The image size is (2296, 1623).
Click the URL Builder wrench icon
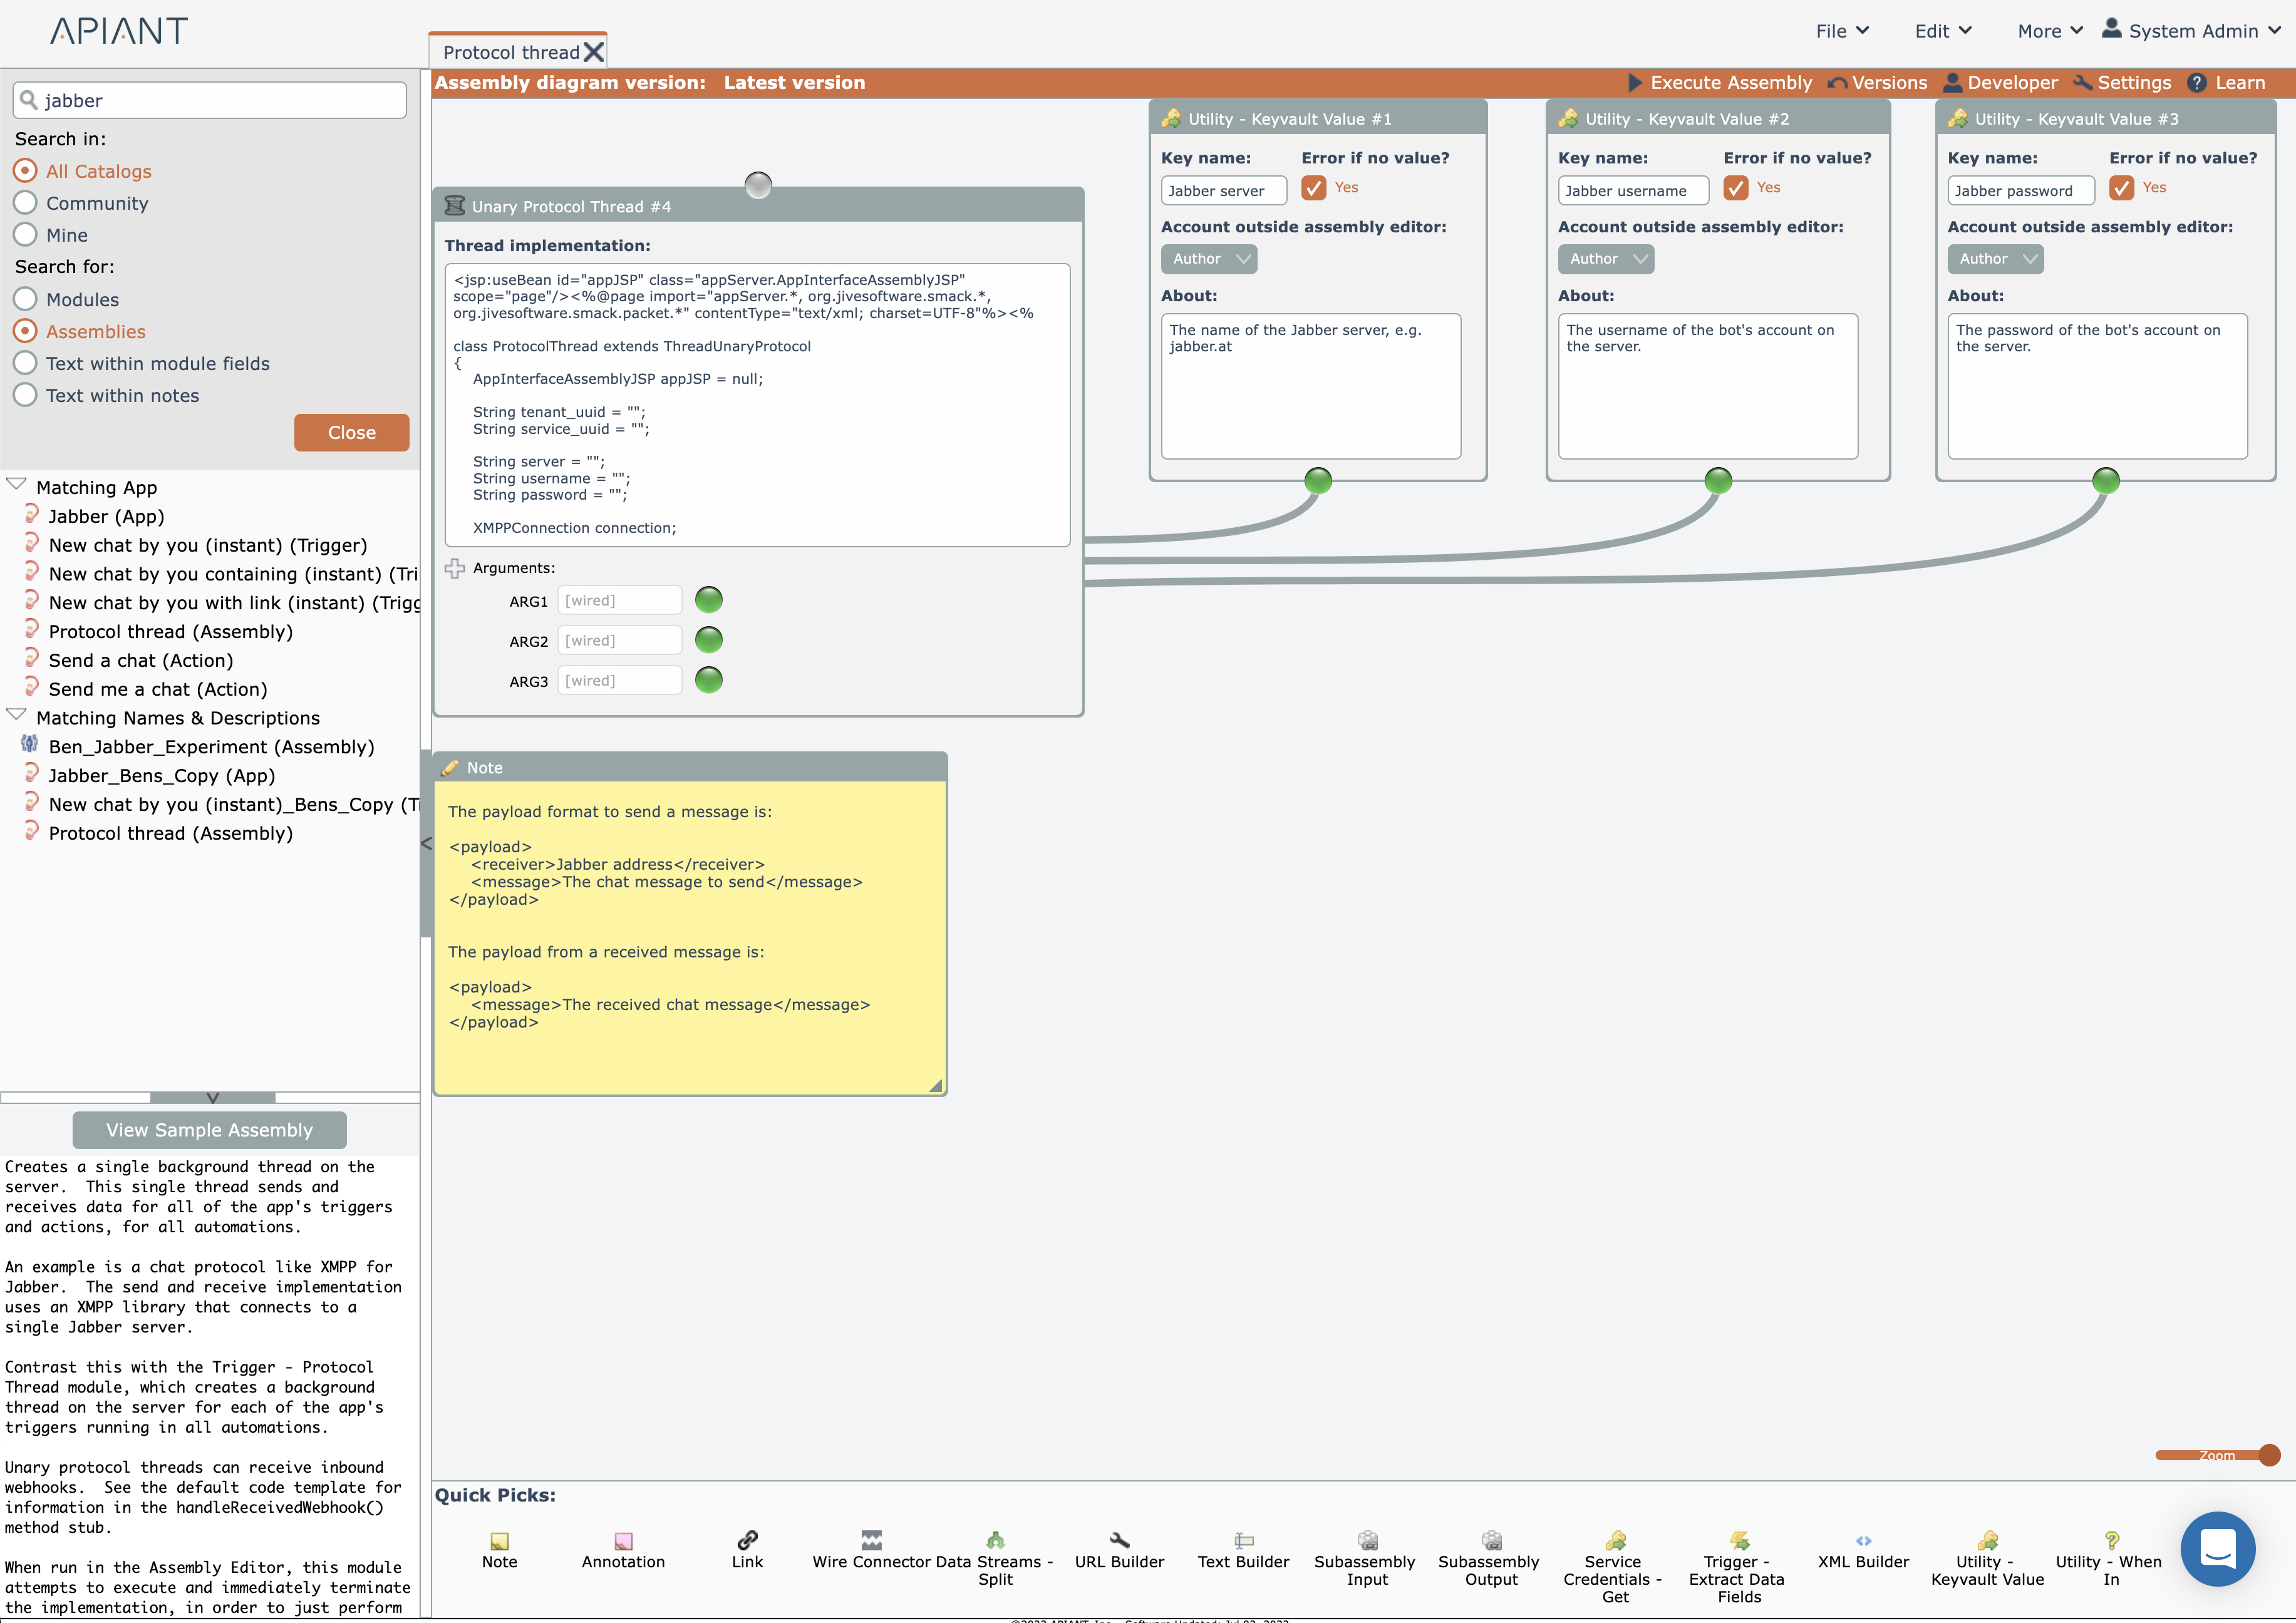[x=1119, y=1540]
